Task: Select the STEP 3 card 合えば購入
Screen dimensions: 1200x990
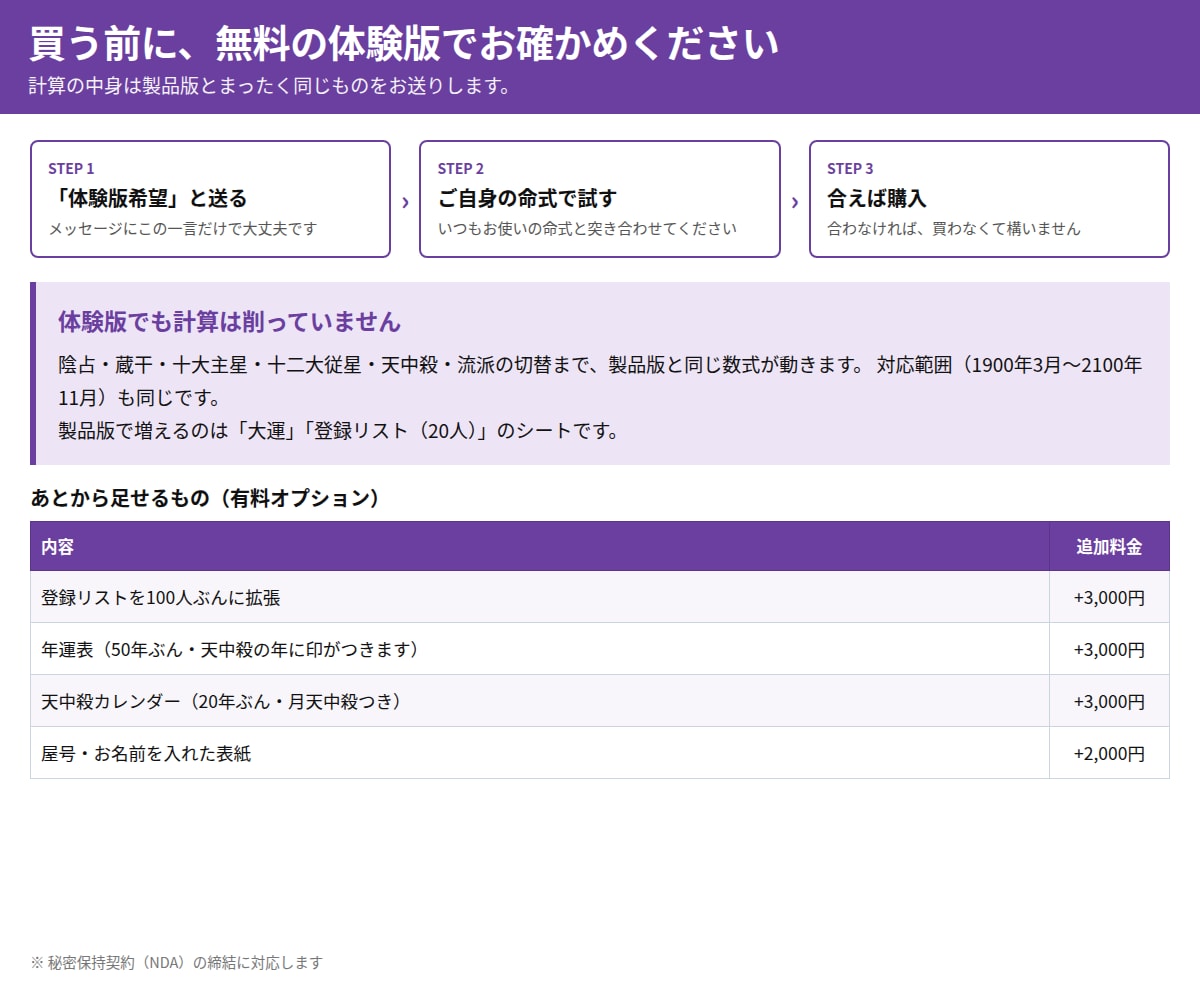Action: pyautogui.click(x=989, y=199)
